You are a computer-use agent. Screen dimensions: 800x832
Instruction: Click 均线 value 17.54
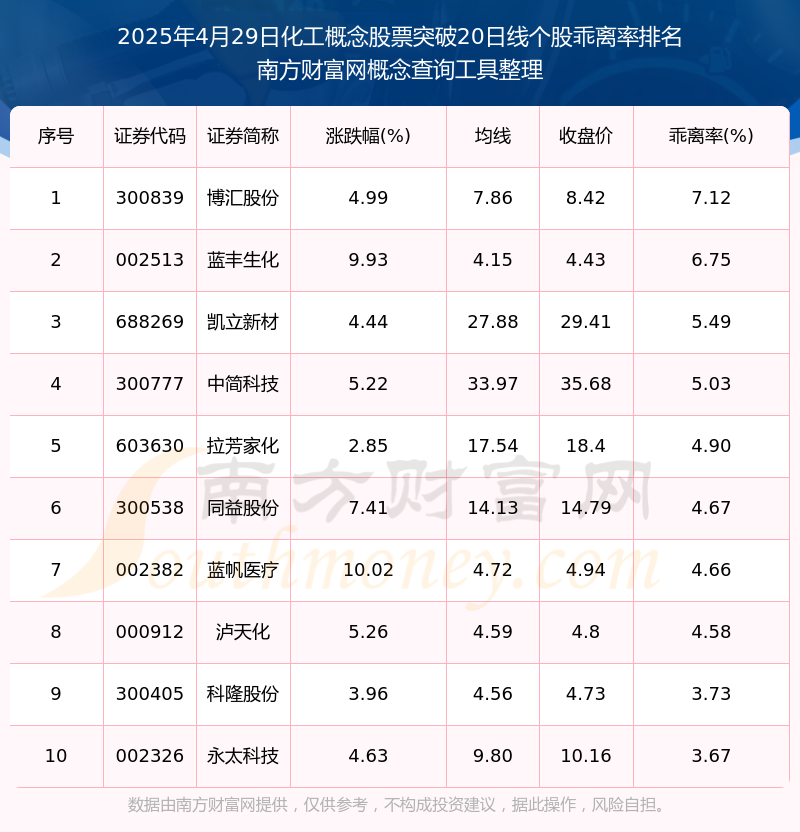(493, 446)
